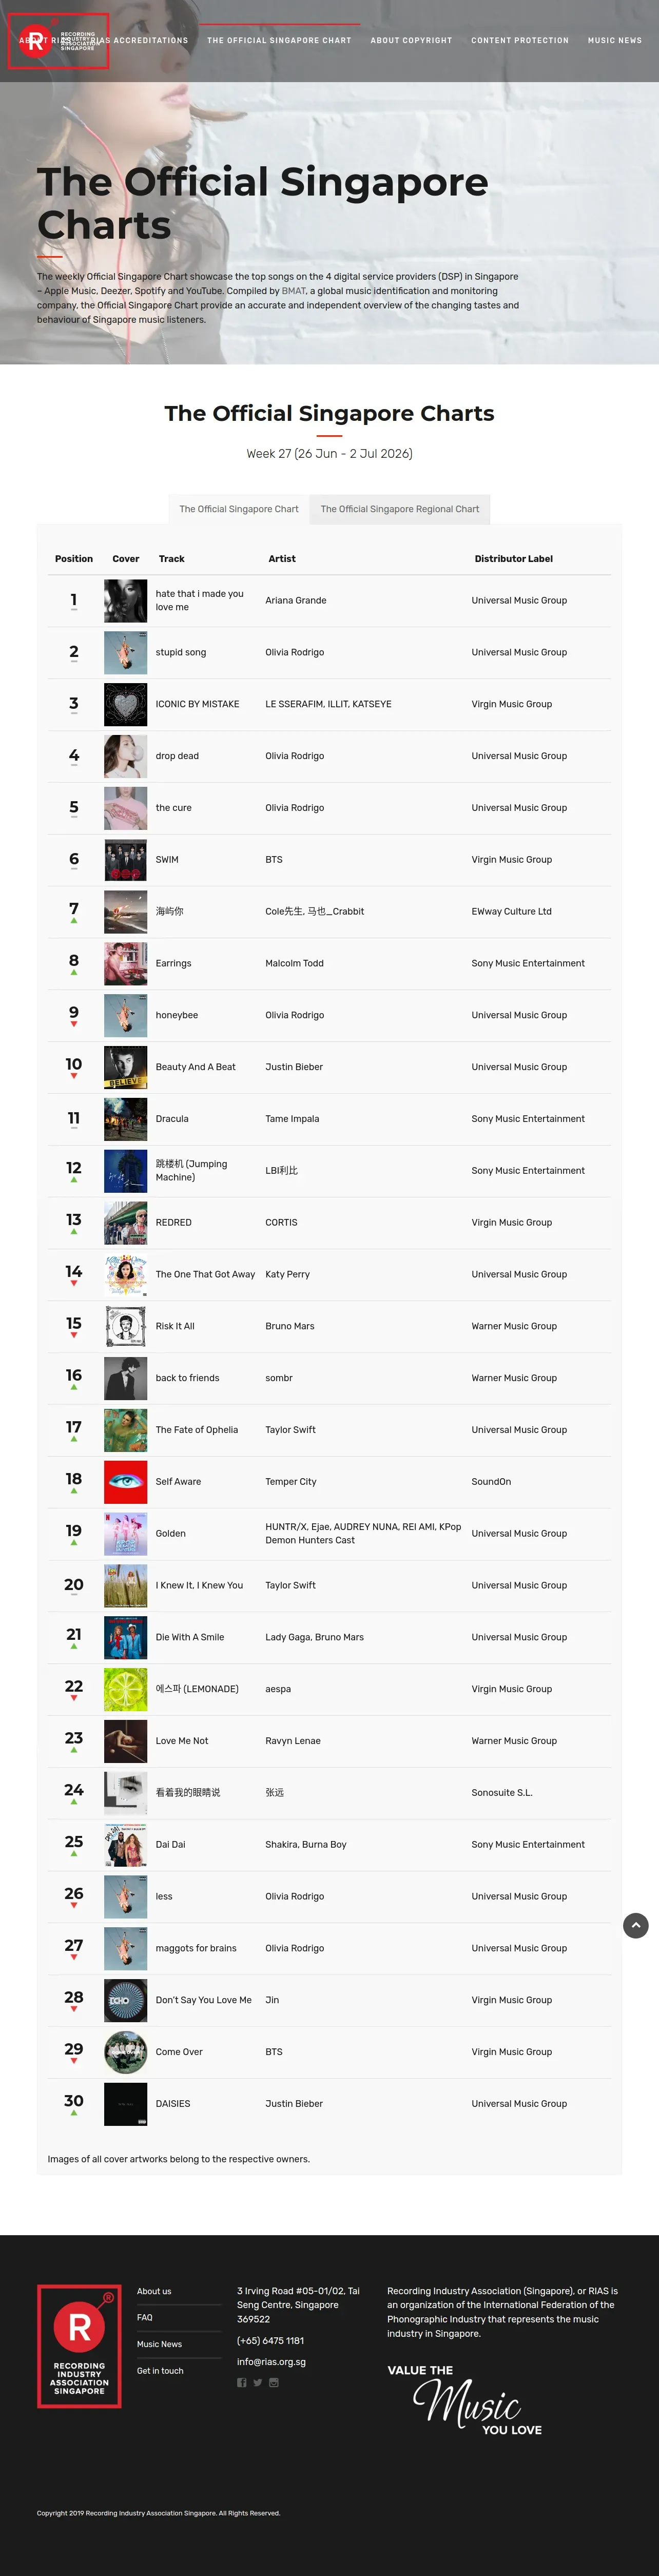Click the info@rias.org.sg email address

pyautogui.click(x=271, y=2361)
